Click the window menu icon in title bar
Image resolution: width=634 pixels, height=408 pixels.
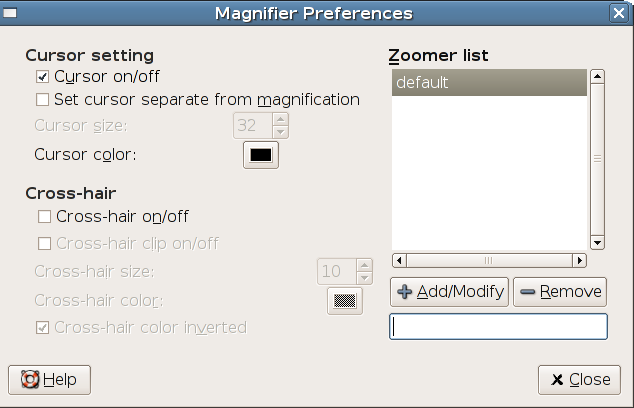[x=13, y=13]
